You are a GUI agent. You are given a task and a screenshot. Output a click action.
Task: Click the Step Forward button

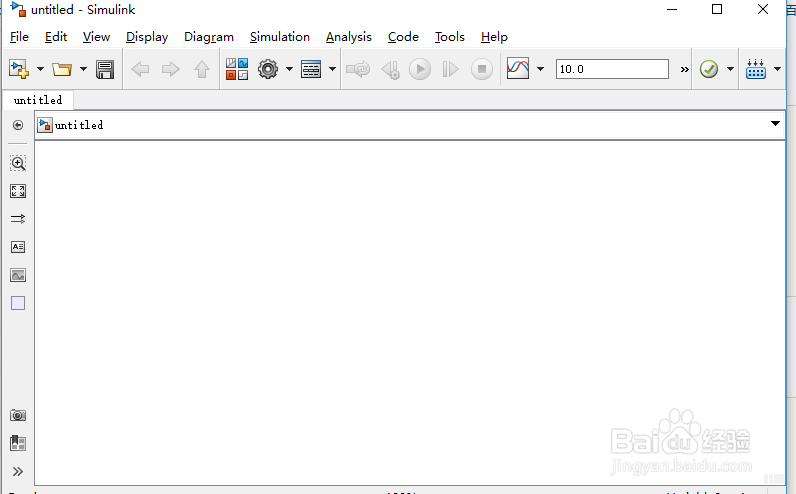click(450, 69)
